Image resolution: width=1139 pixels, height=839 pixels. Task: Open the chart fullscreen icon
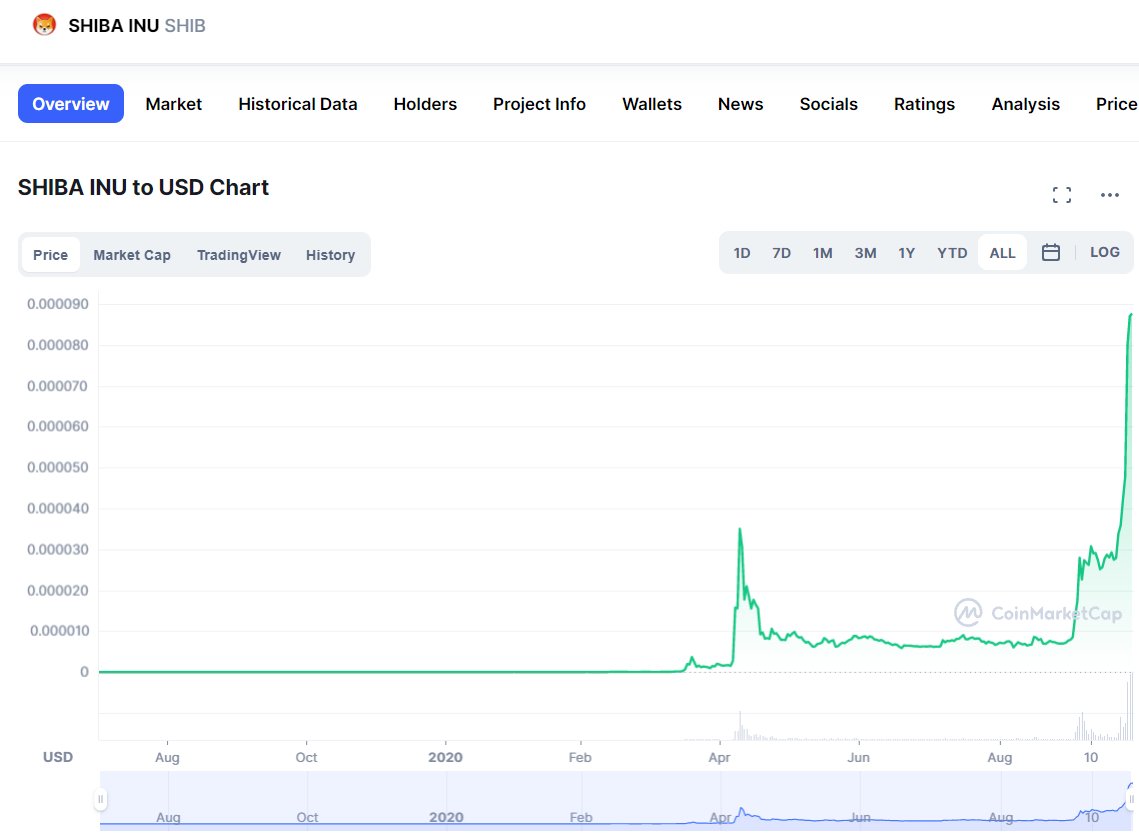[x=1061, y=195]
